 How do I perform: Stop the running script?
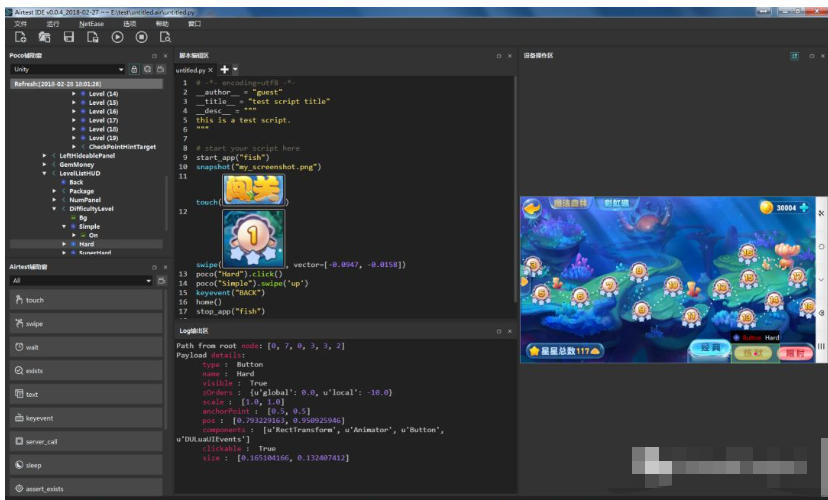click(x=142, y=37)
